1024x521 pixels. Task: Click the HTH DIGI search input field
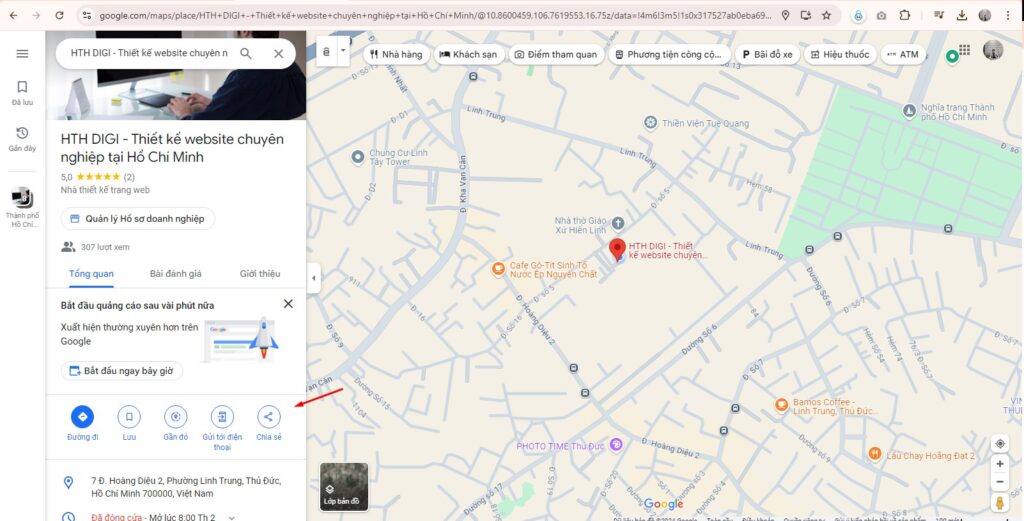click(149, 54)
